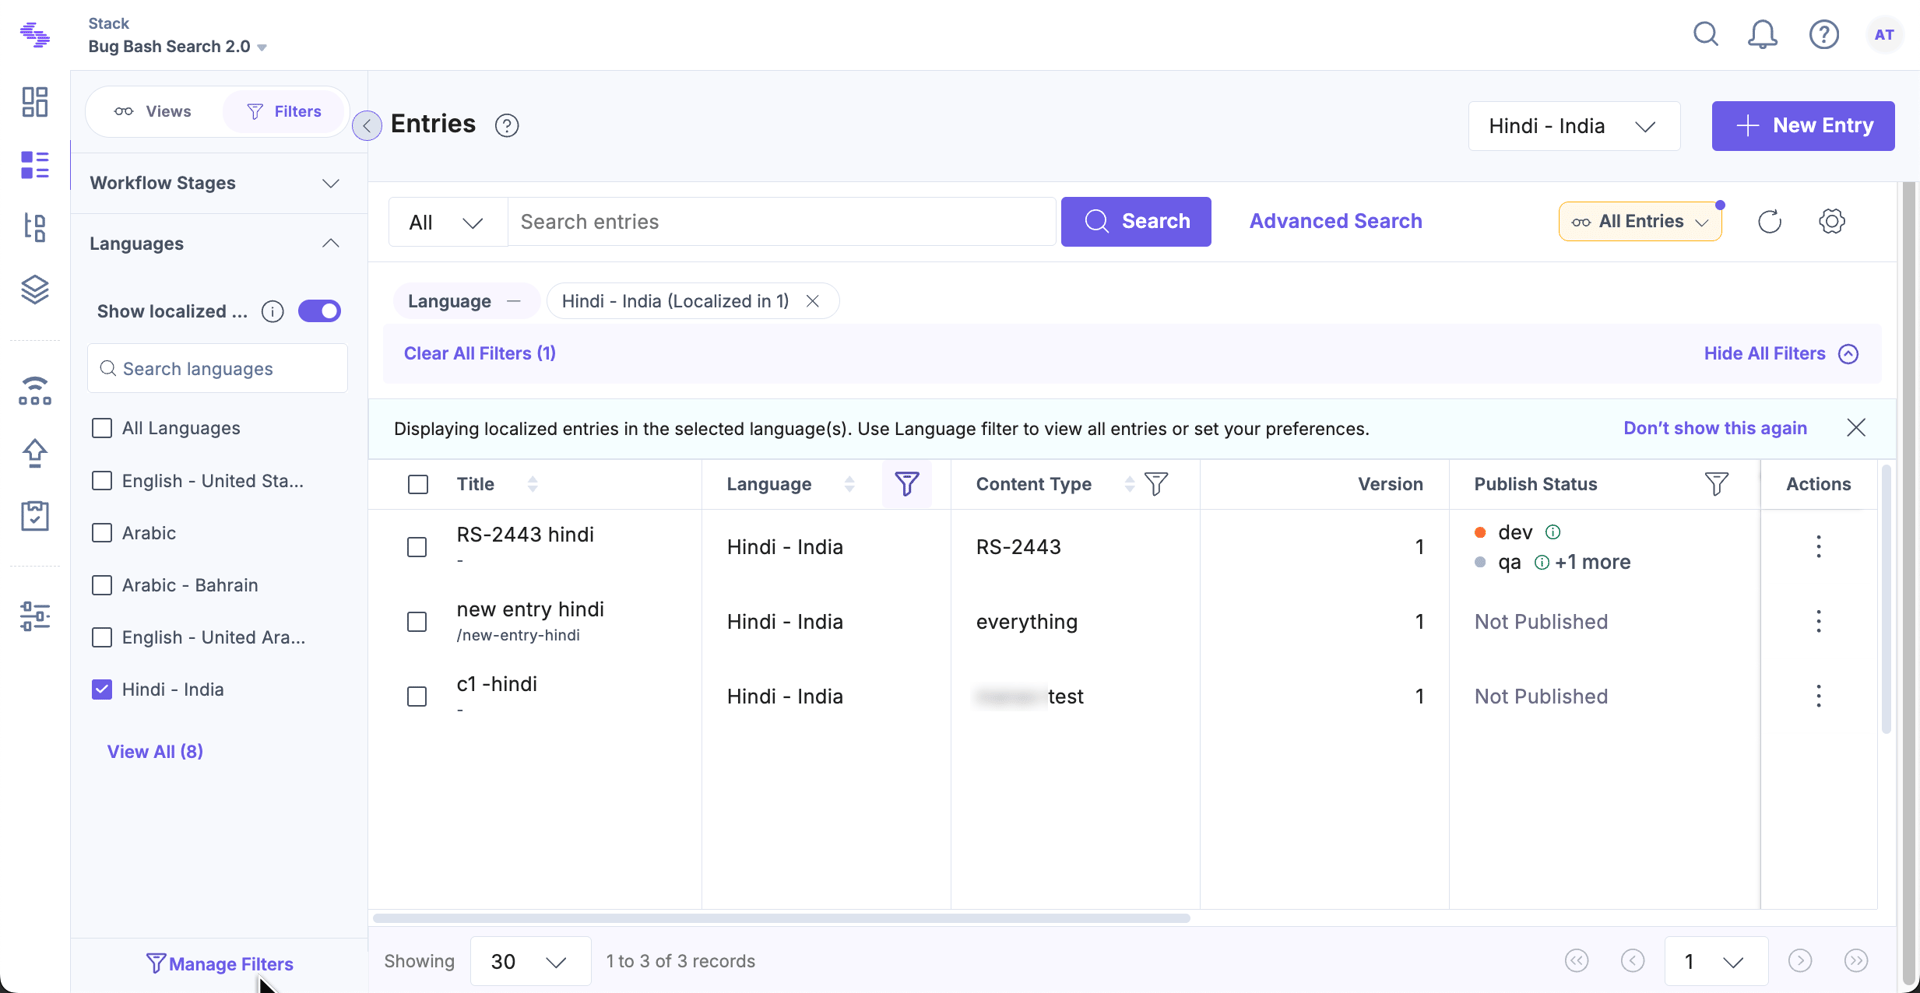This screenshot has height=993, width=1920.
Task: Switch to the Filters tab
Action: pos(284,111)
